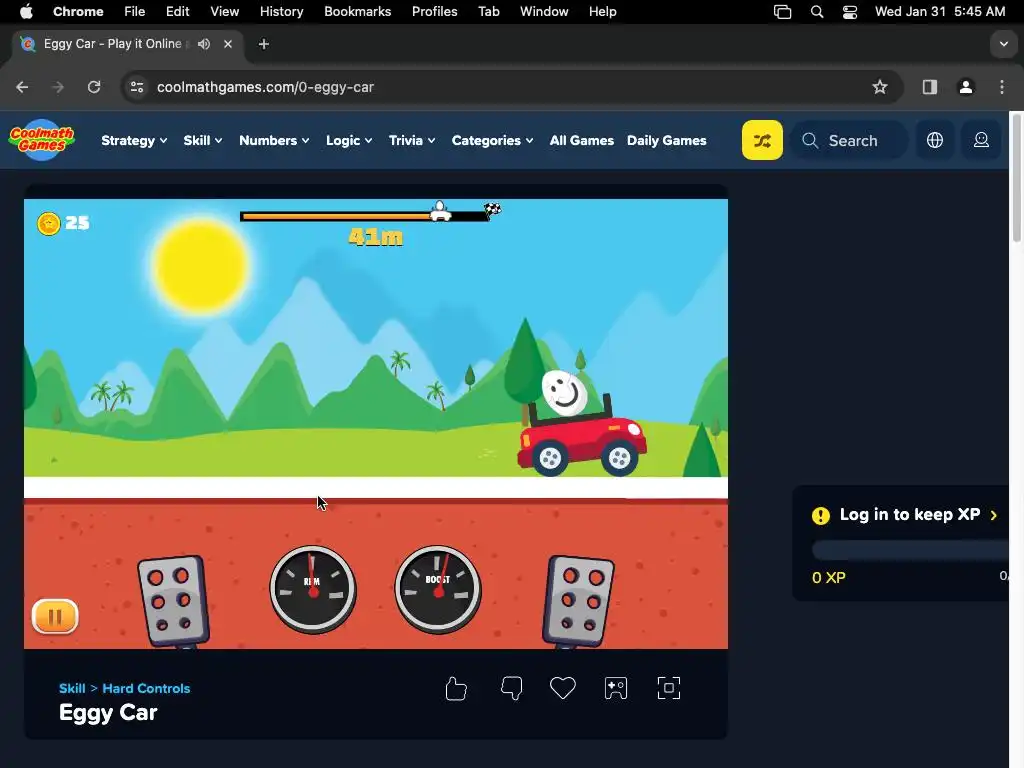The height and width of the screenshot is (768, 1024).
Task: Go to Coolmath Games home logo
Action: (x=42, y=140)
